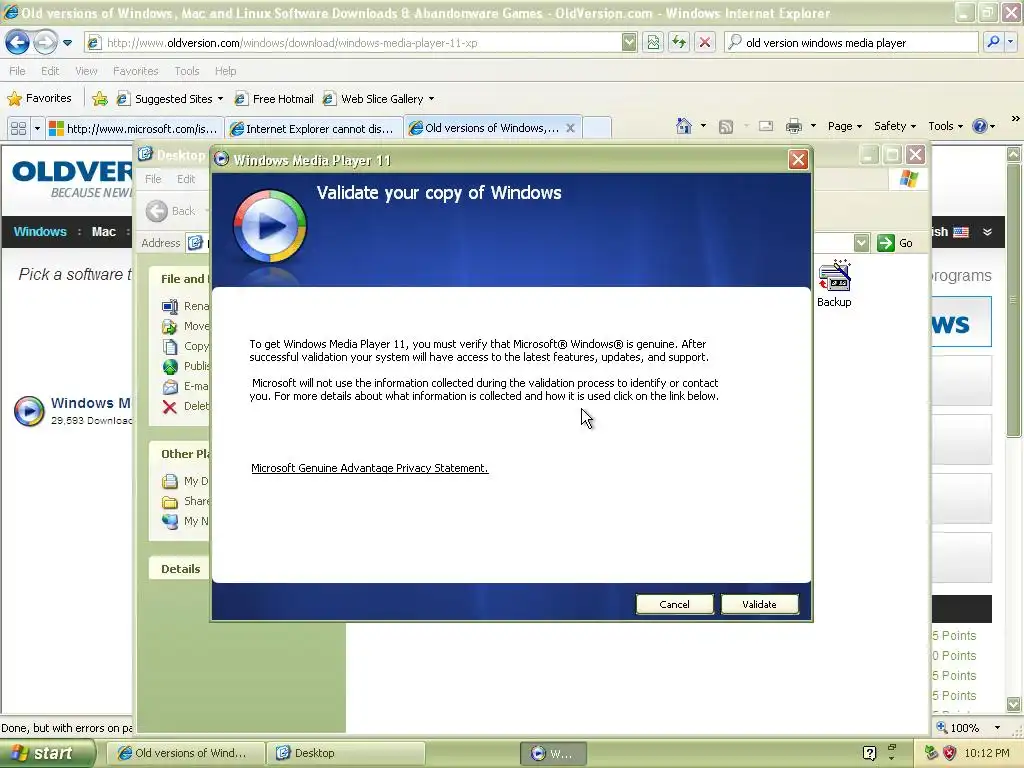Image resolution: width=1024 pixels, height=768 pixels.
Task: Click the Validate button
Action: point(759,604)
